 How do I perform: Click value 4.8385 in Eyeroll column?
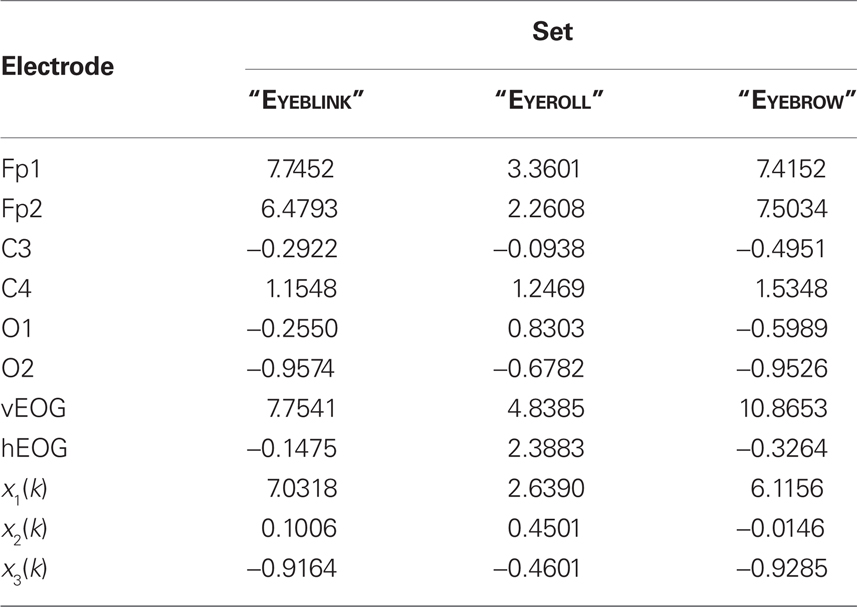pyautogui.click(x=546, y=408)
